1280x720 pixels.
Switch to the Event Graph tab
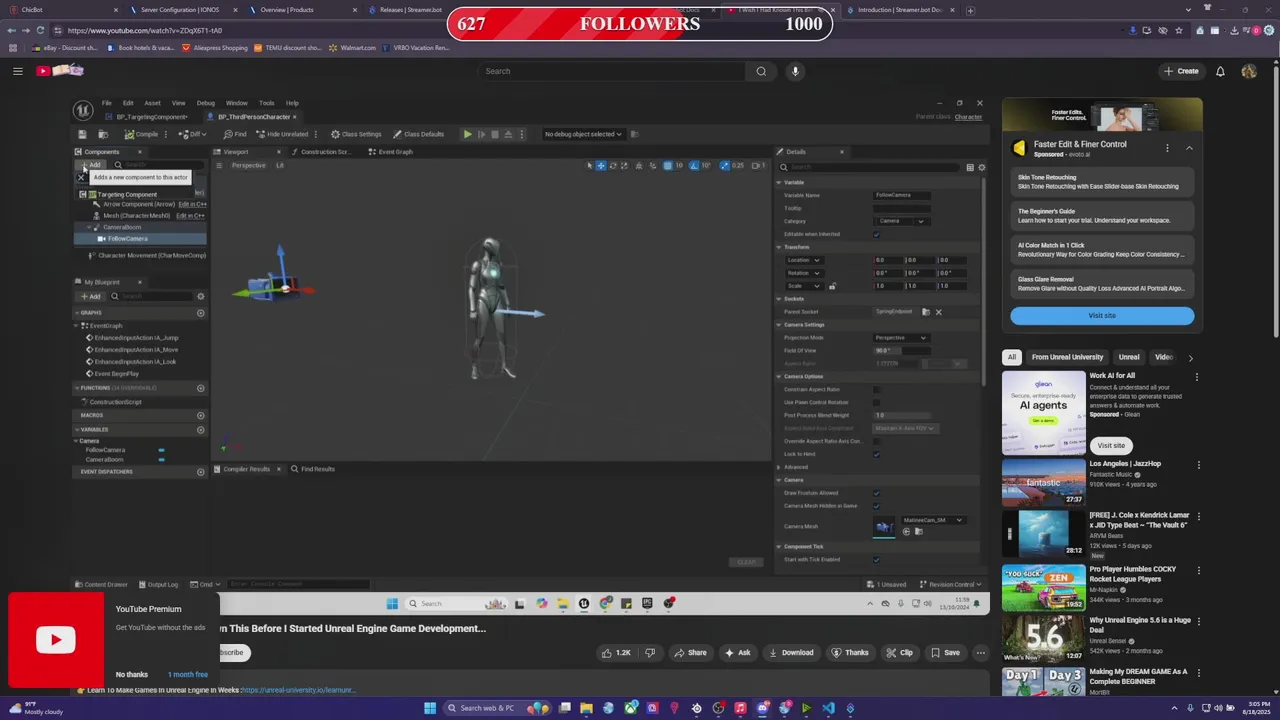click(391, 152)
